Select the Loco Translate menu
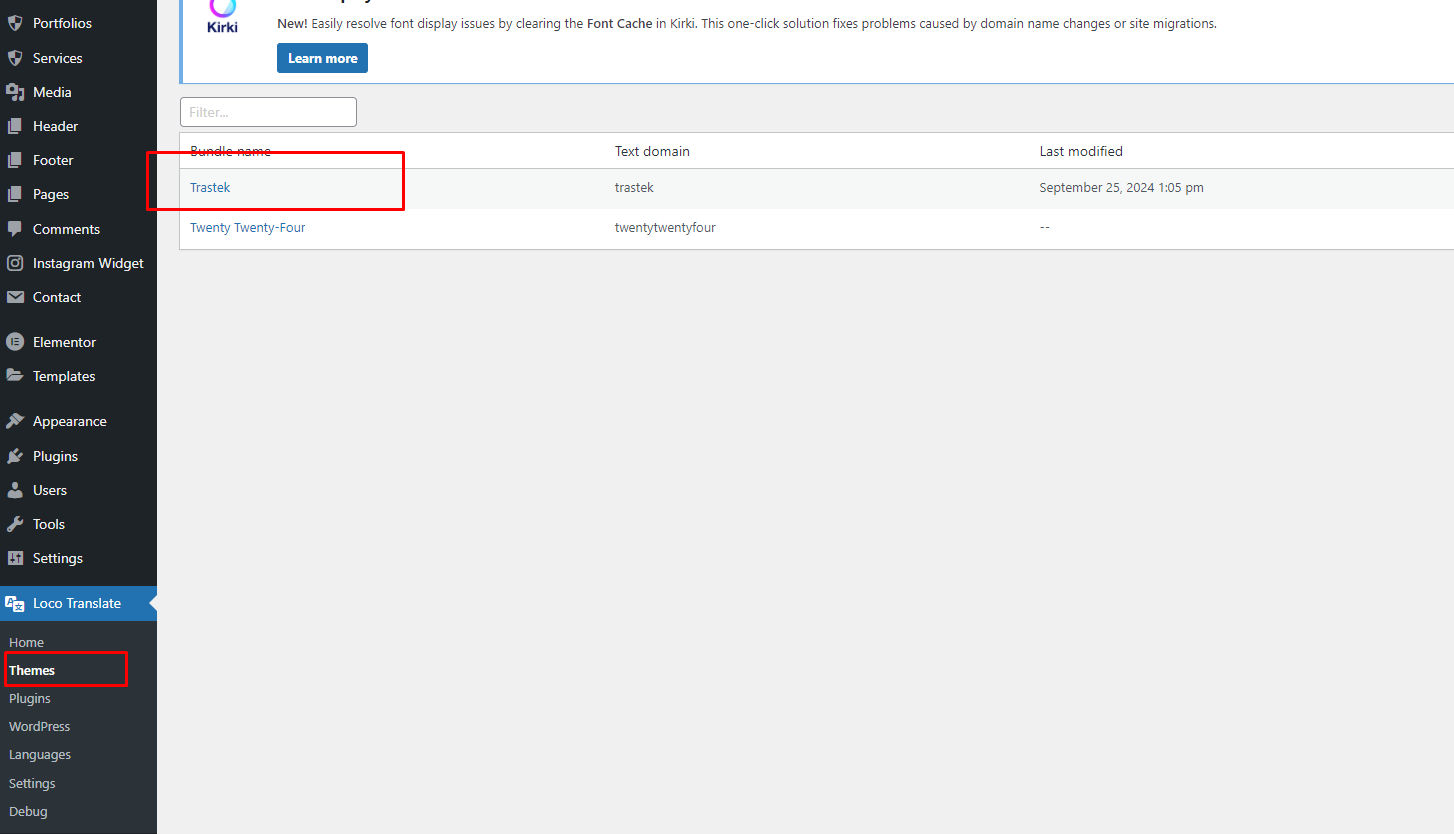1454x834 pixels. (x=77, y=603)
